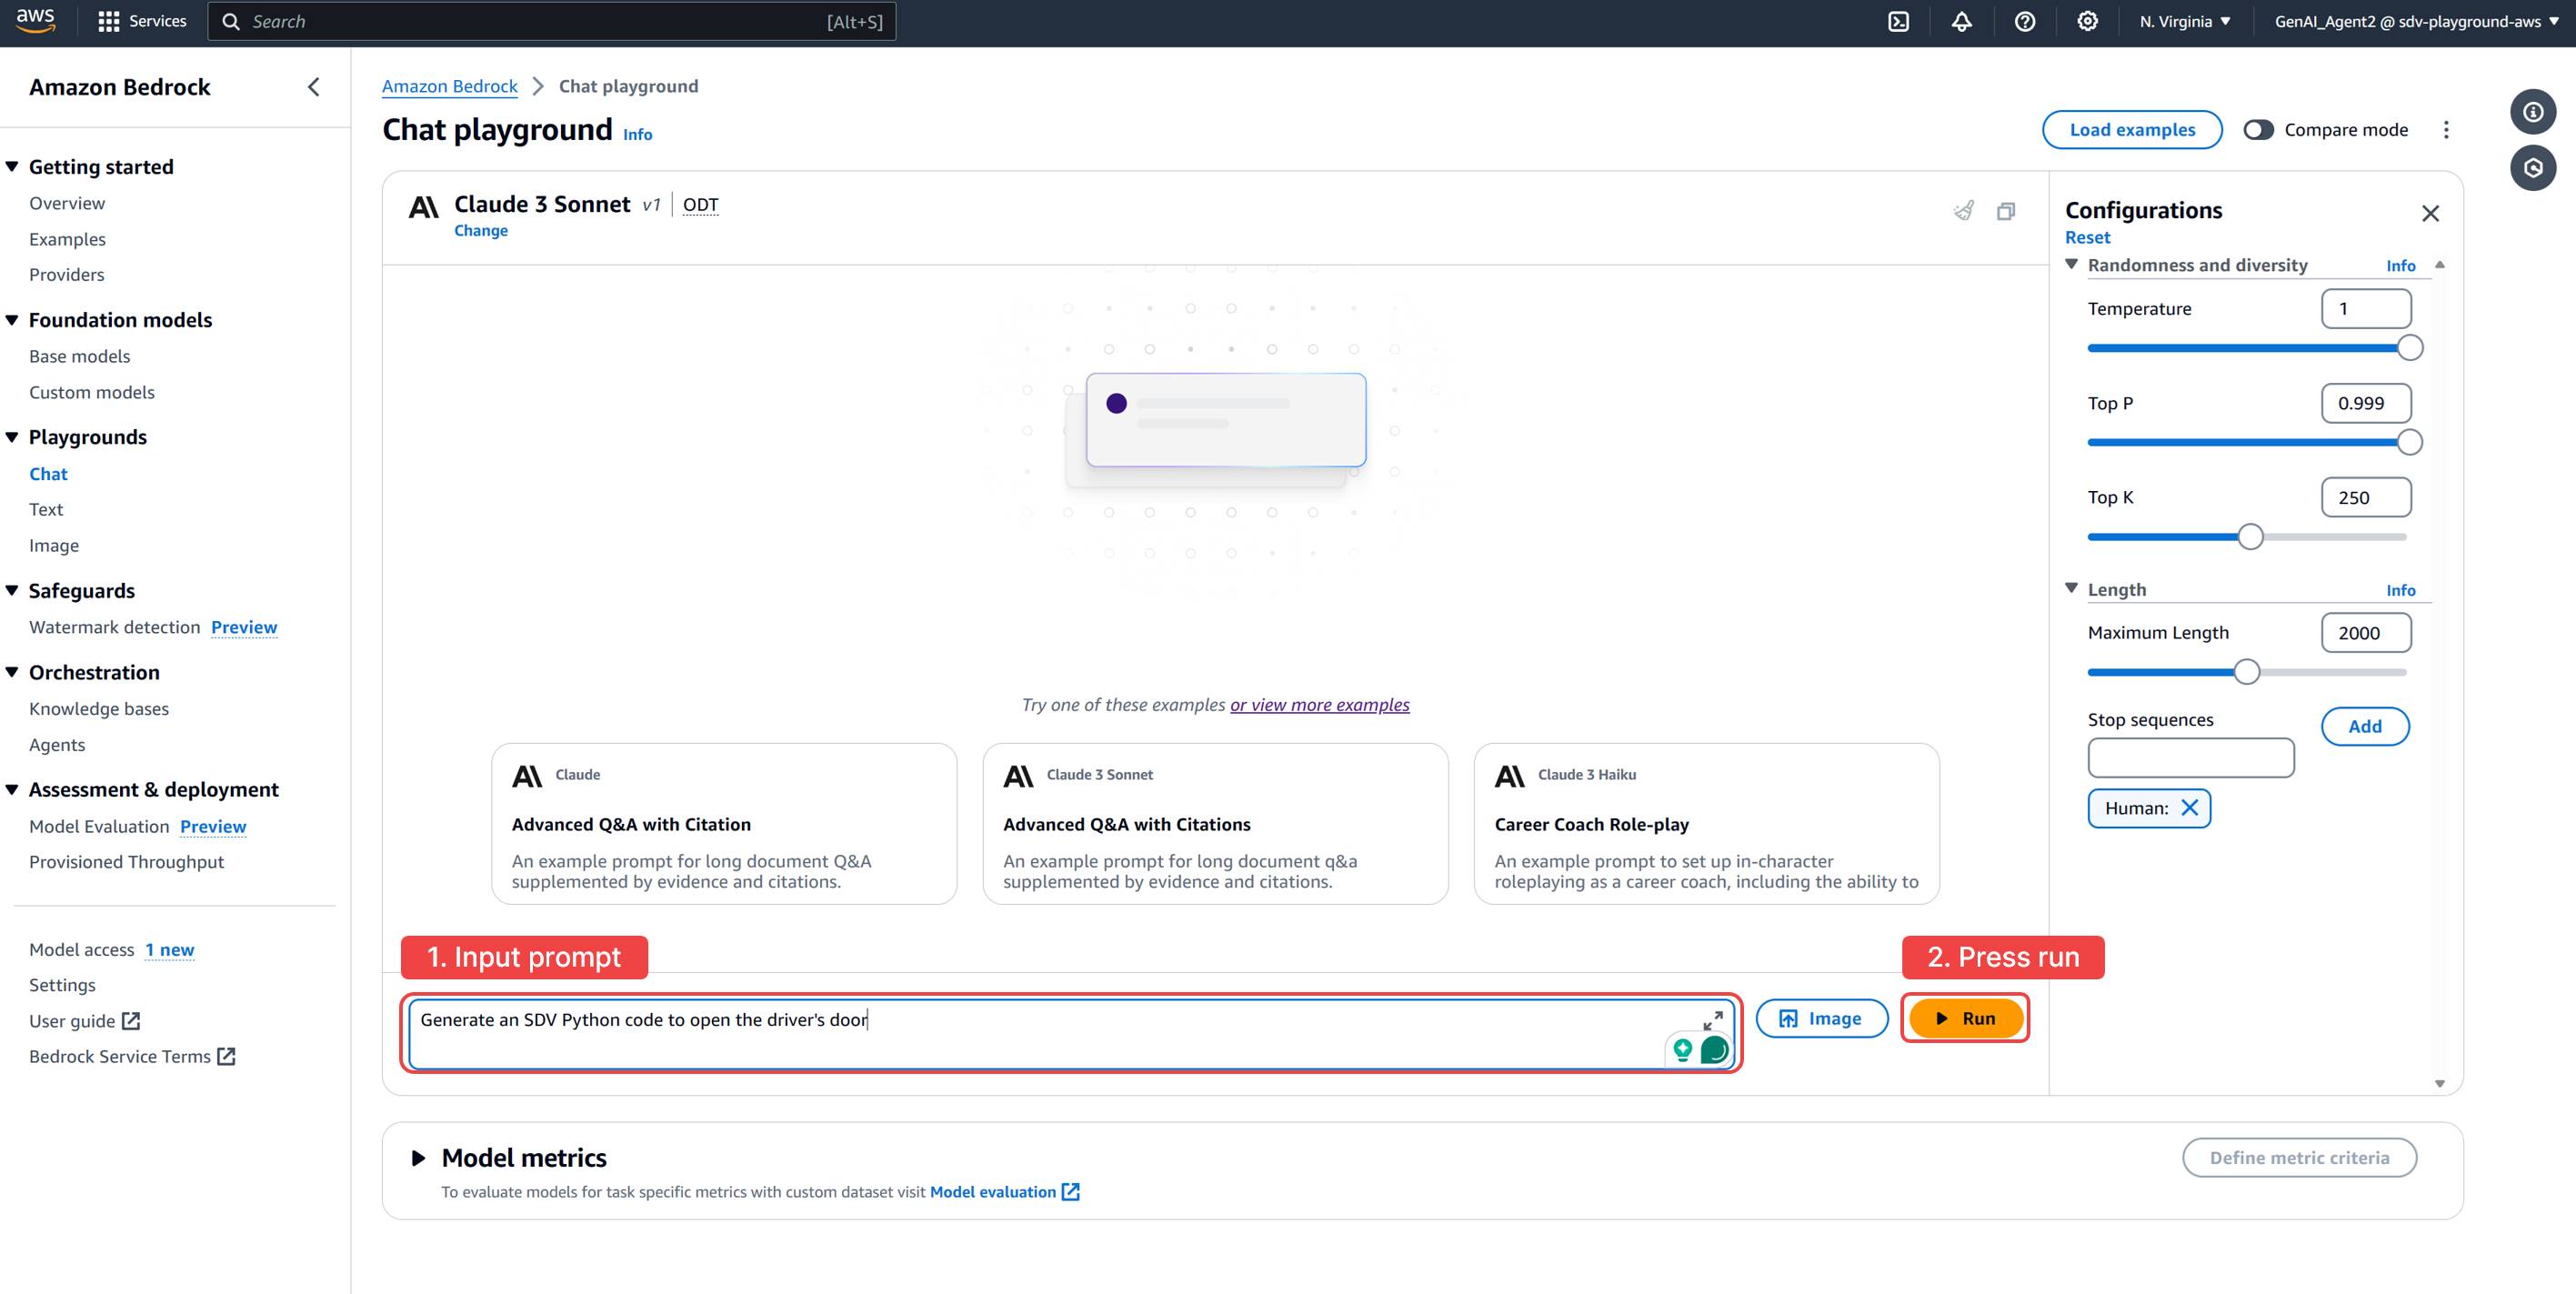Open the AWS settings gear
Image resolution: width=2576 pixels, height=1294 pixels.
coord(2086,21)
